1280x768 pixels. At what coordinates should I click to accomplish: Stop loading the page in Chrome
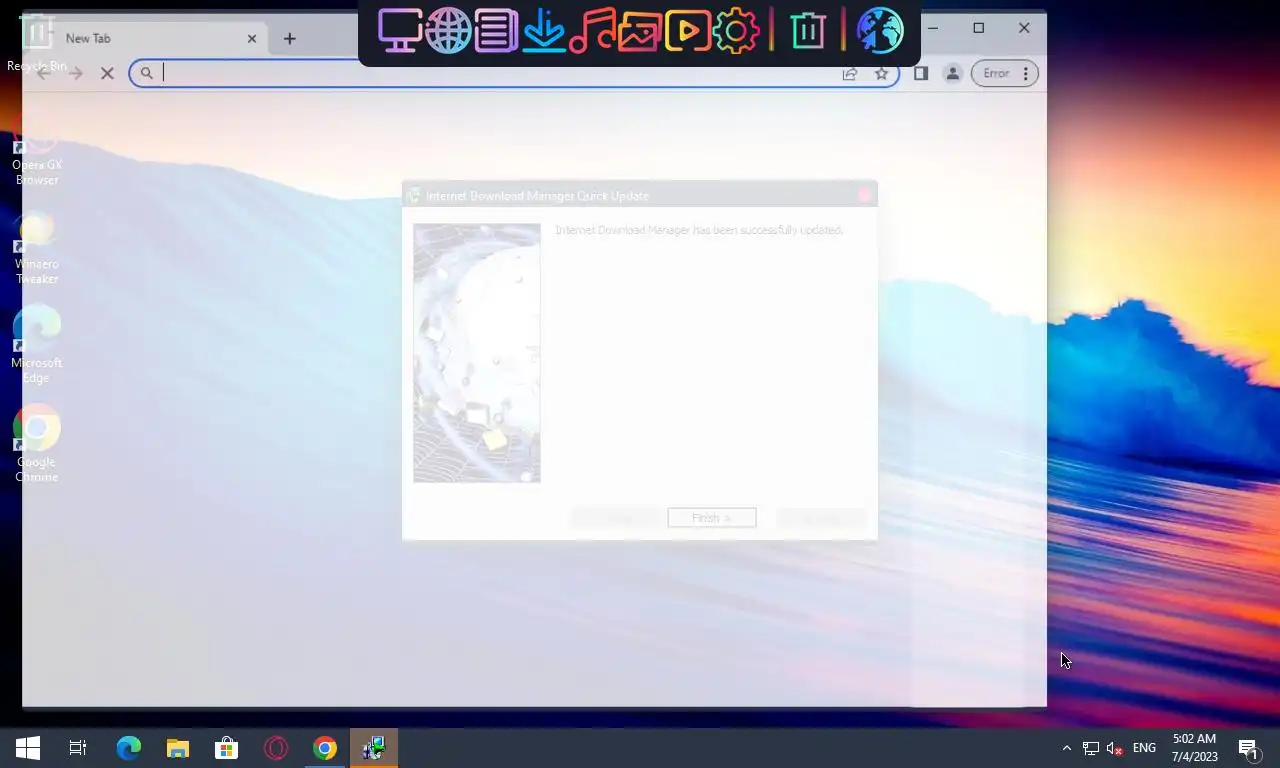pyautogui.click(x=107, y=73)
